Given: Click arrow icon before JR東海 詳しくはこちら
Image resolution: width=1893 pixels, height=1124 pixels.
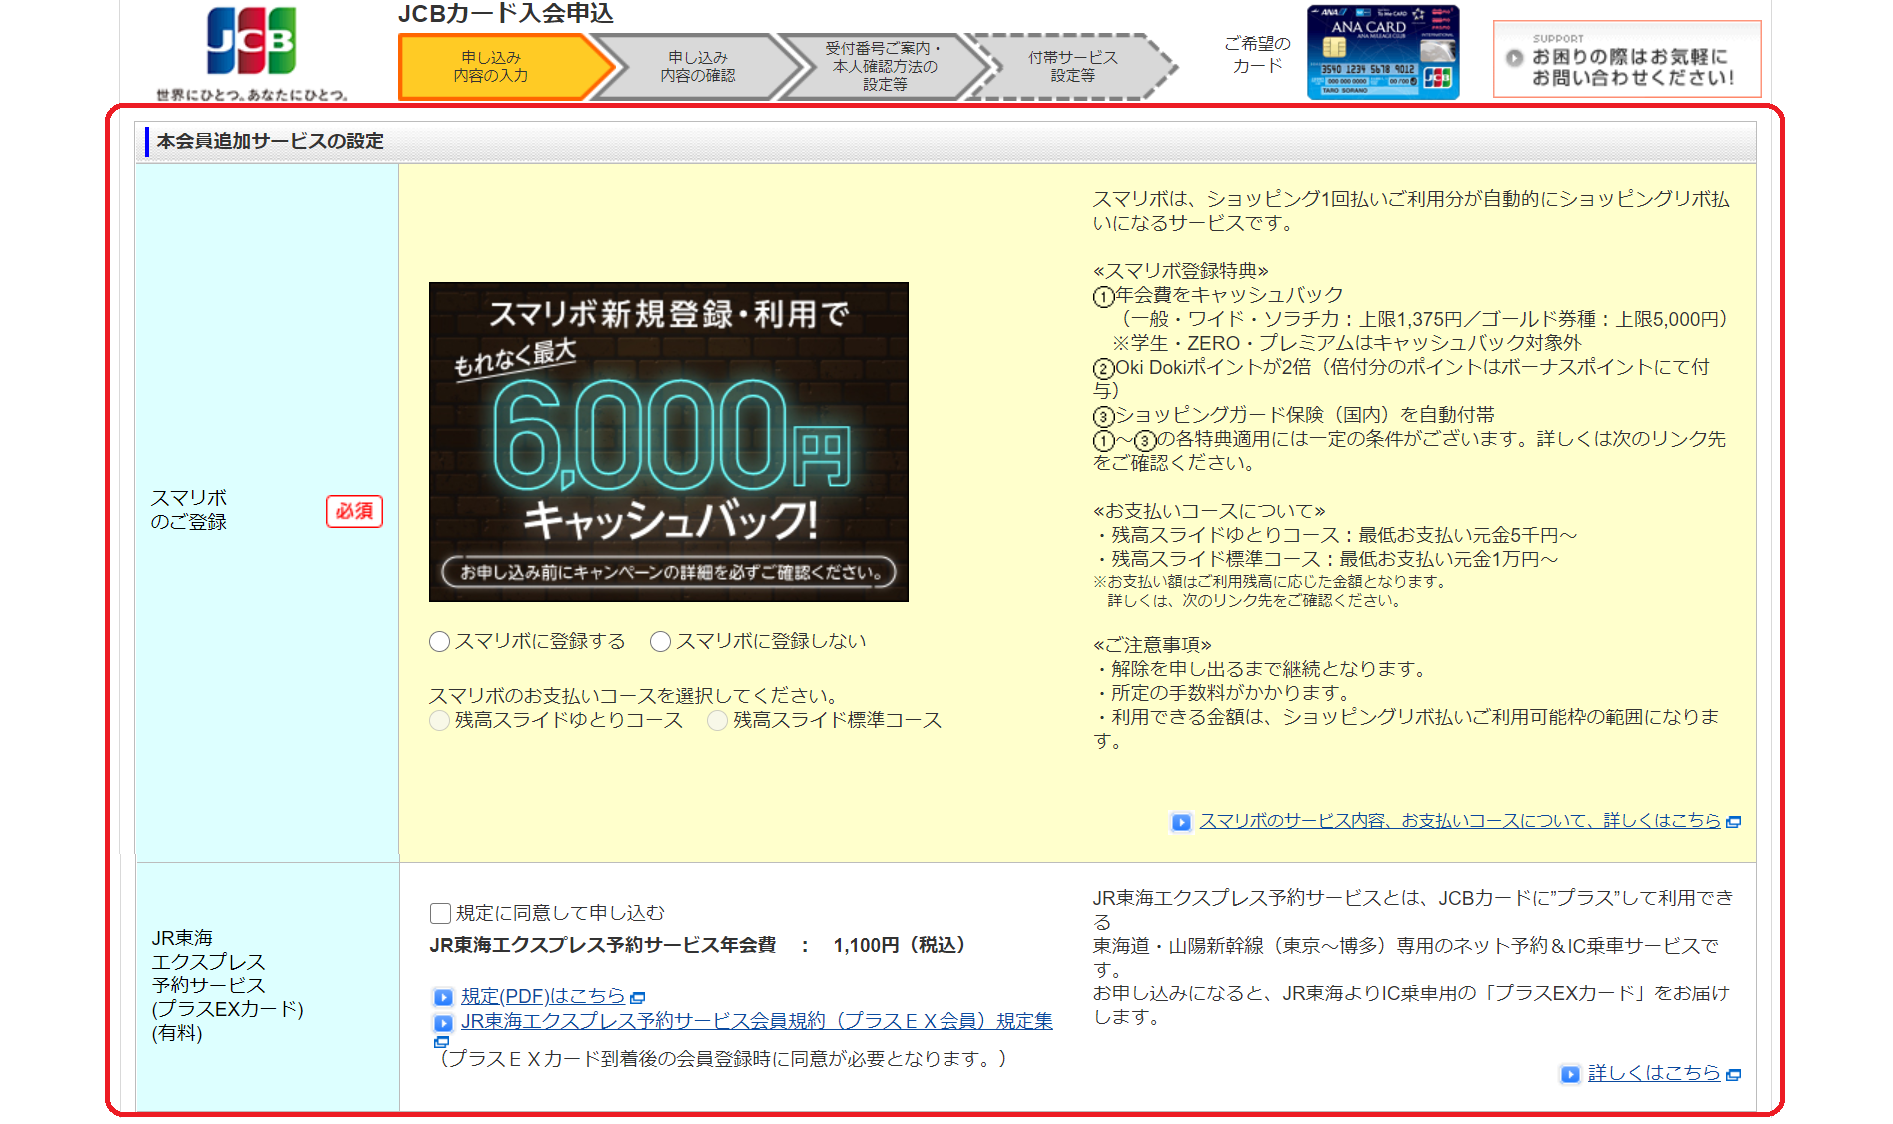Looking at the screenshot, I should coord(1570,1074).
